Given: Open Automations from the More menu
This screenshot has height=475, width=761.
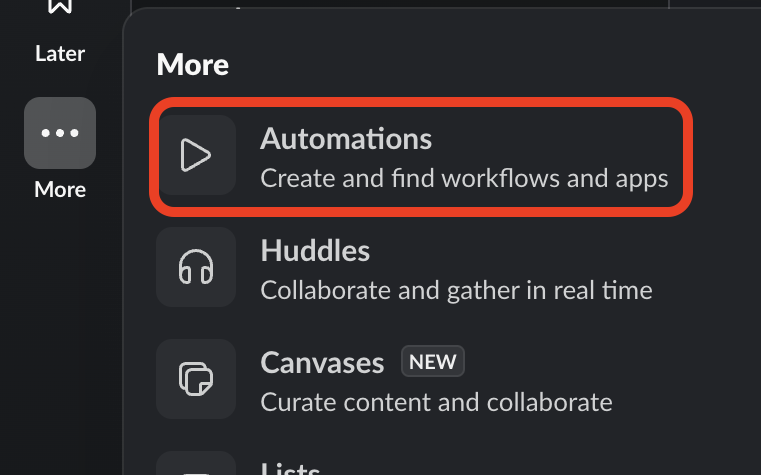Looking at the screenshot, I should [x=346, y=139].
